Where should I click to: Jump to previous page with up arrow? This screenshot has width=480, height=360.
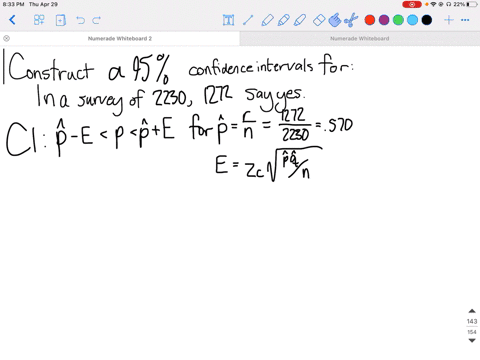[x=472, y=311]
